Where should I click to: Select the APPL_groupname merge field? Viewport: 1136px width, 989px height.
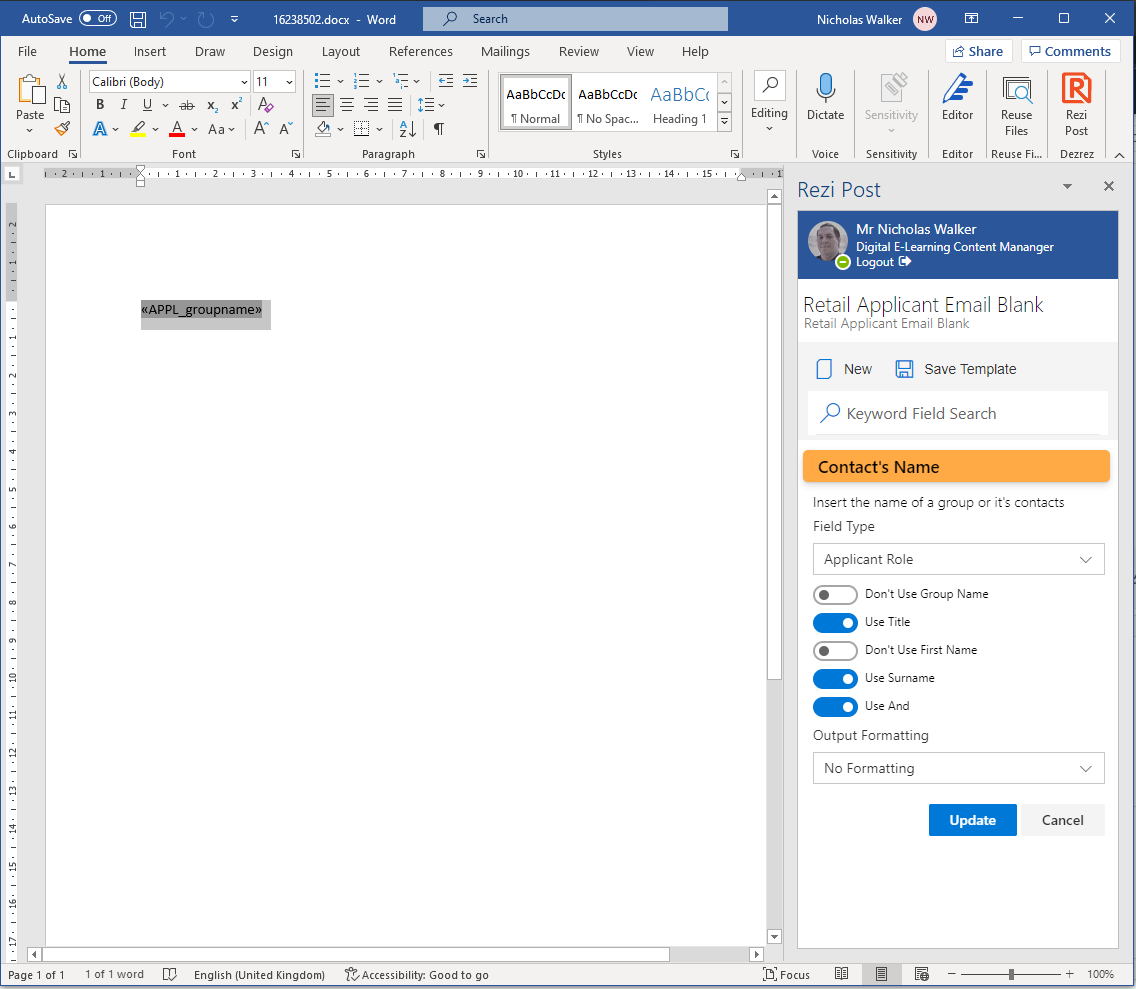click(x=201, y=310)
